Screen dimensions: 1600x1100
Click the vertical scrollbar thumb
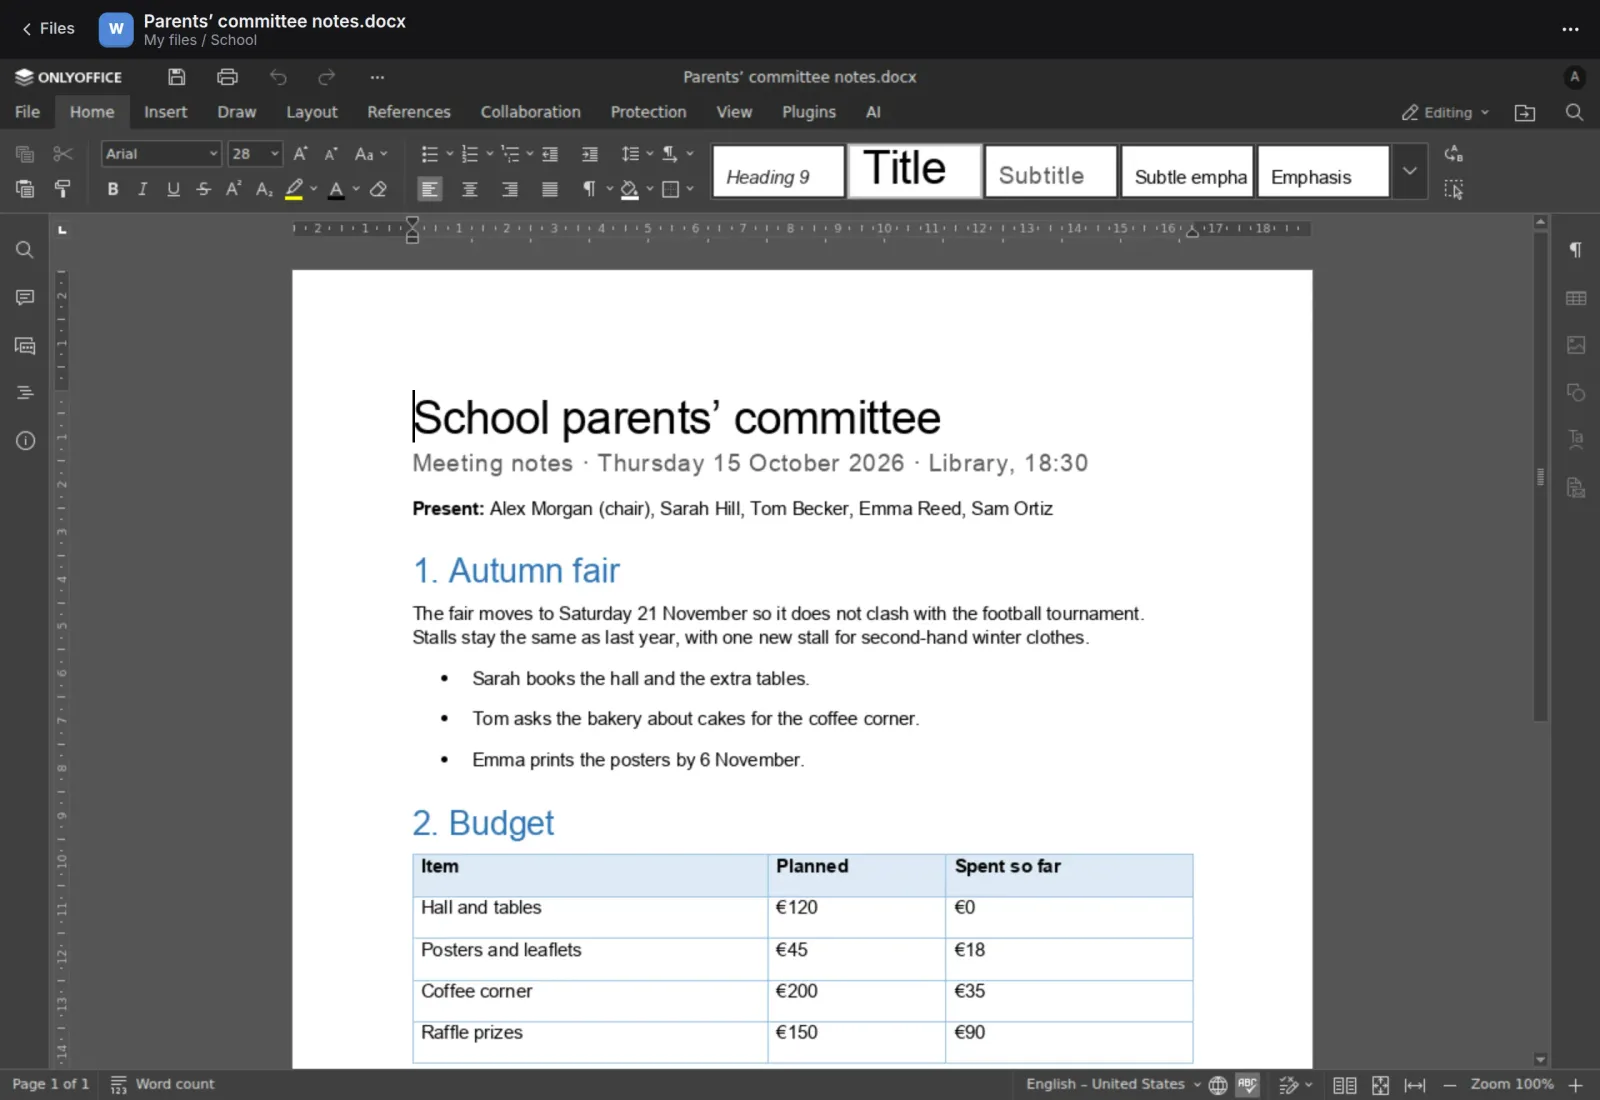1541,477
